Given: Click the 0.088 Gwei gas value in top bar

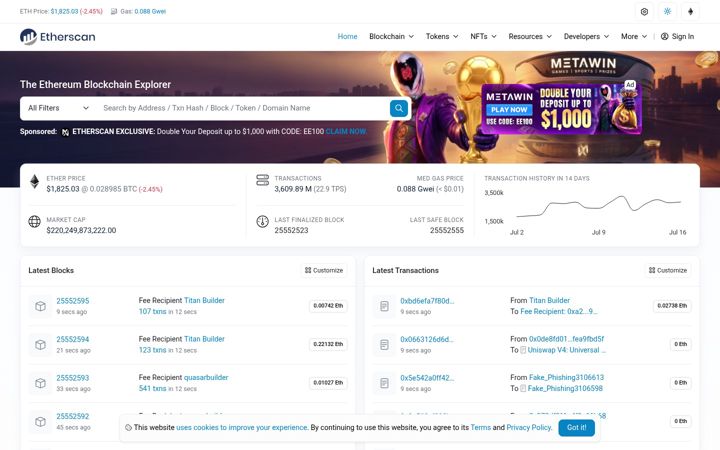Looking at the screenshot, I should (150, 11).
